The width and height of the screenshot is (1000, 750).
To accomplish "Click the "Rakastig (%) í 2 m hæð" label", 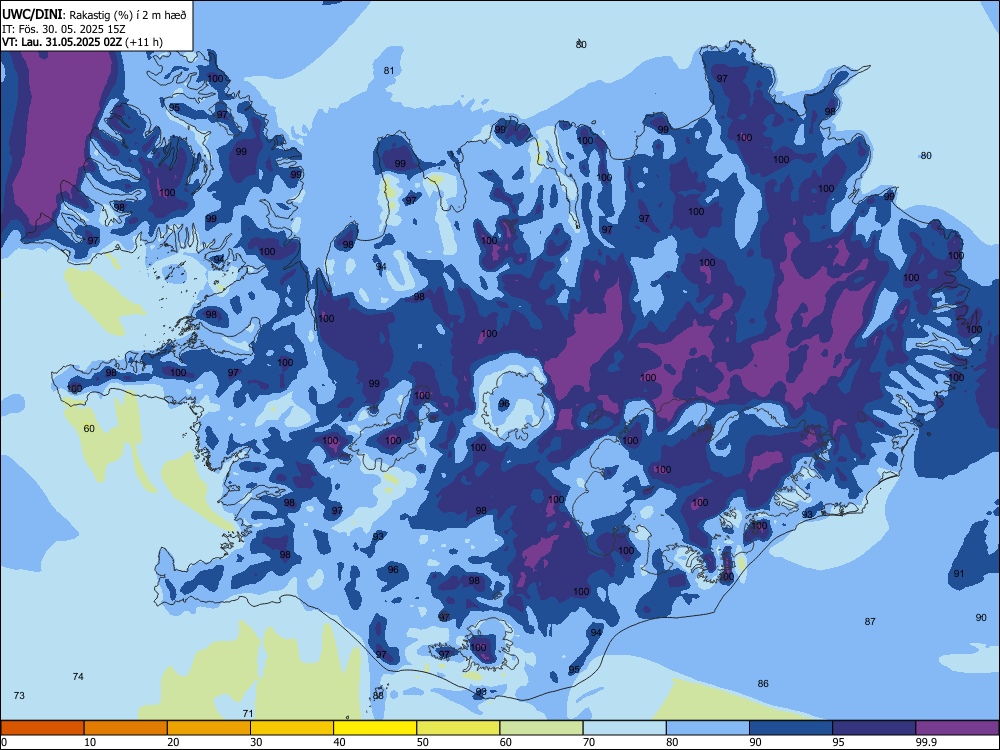I will click(128, 15).
